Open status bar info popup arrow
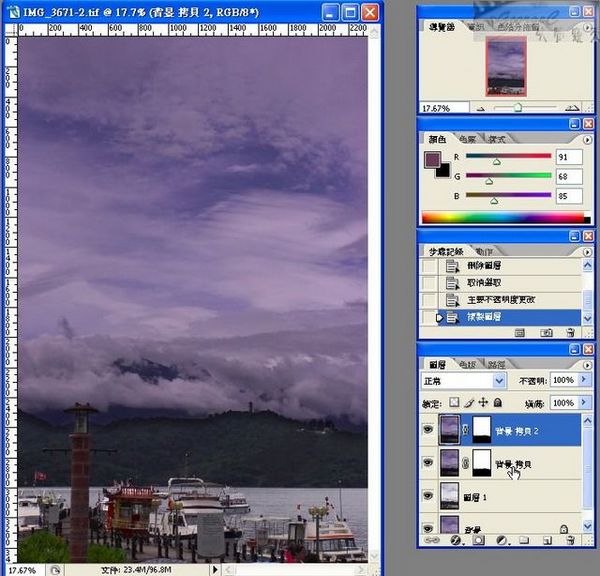This screenshot has width=600, height=576. click(215, 569)
